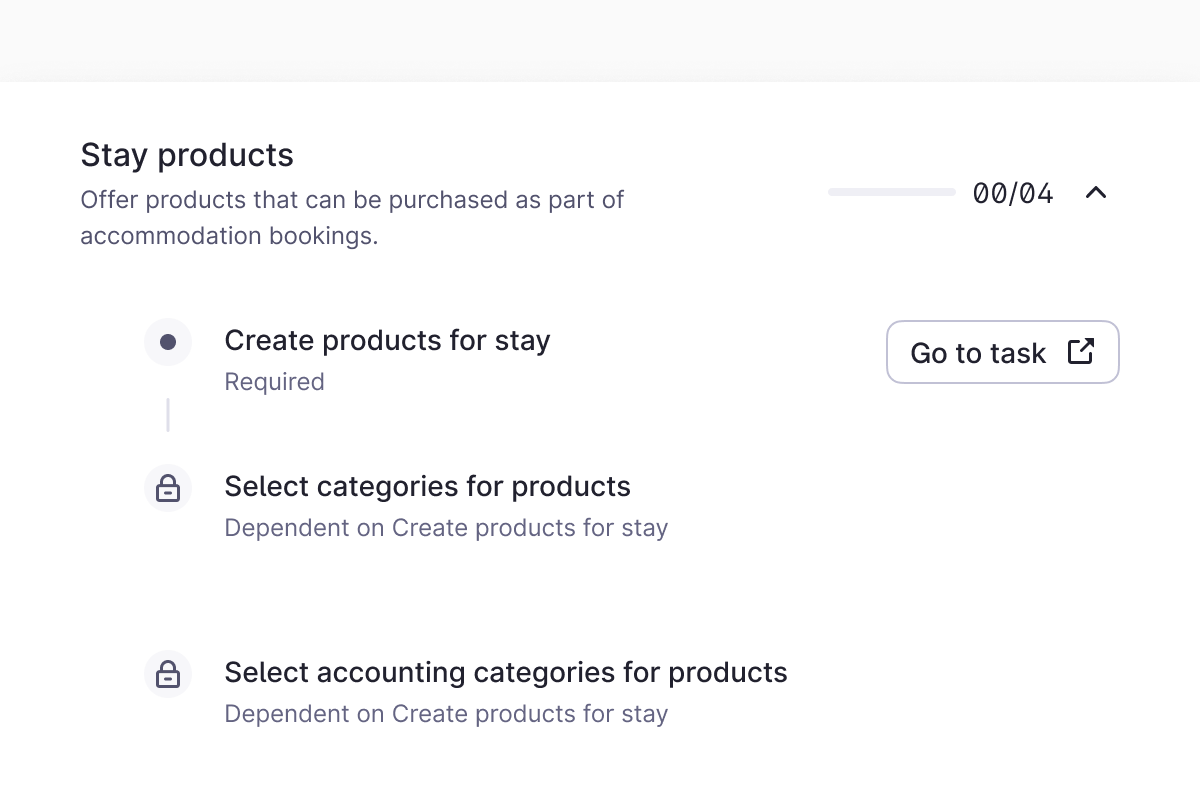Click the external link icon in Go to task
Screen dimensions: 1200x800
1081,352
